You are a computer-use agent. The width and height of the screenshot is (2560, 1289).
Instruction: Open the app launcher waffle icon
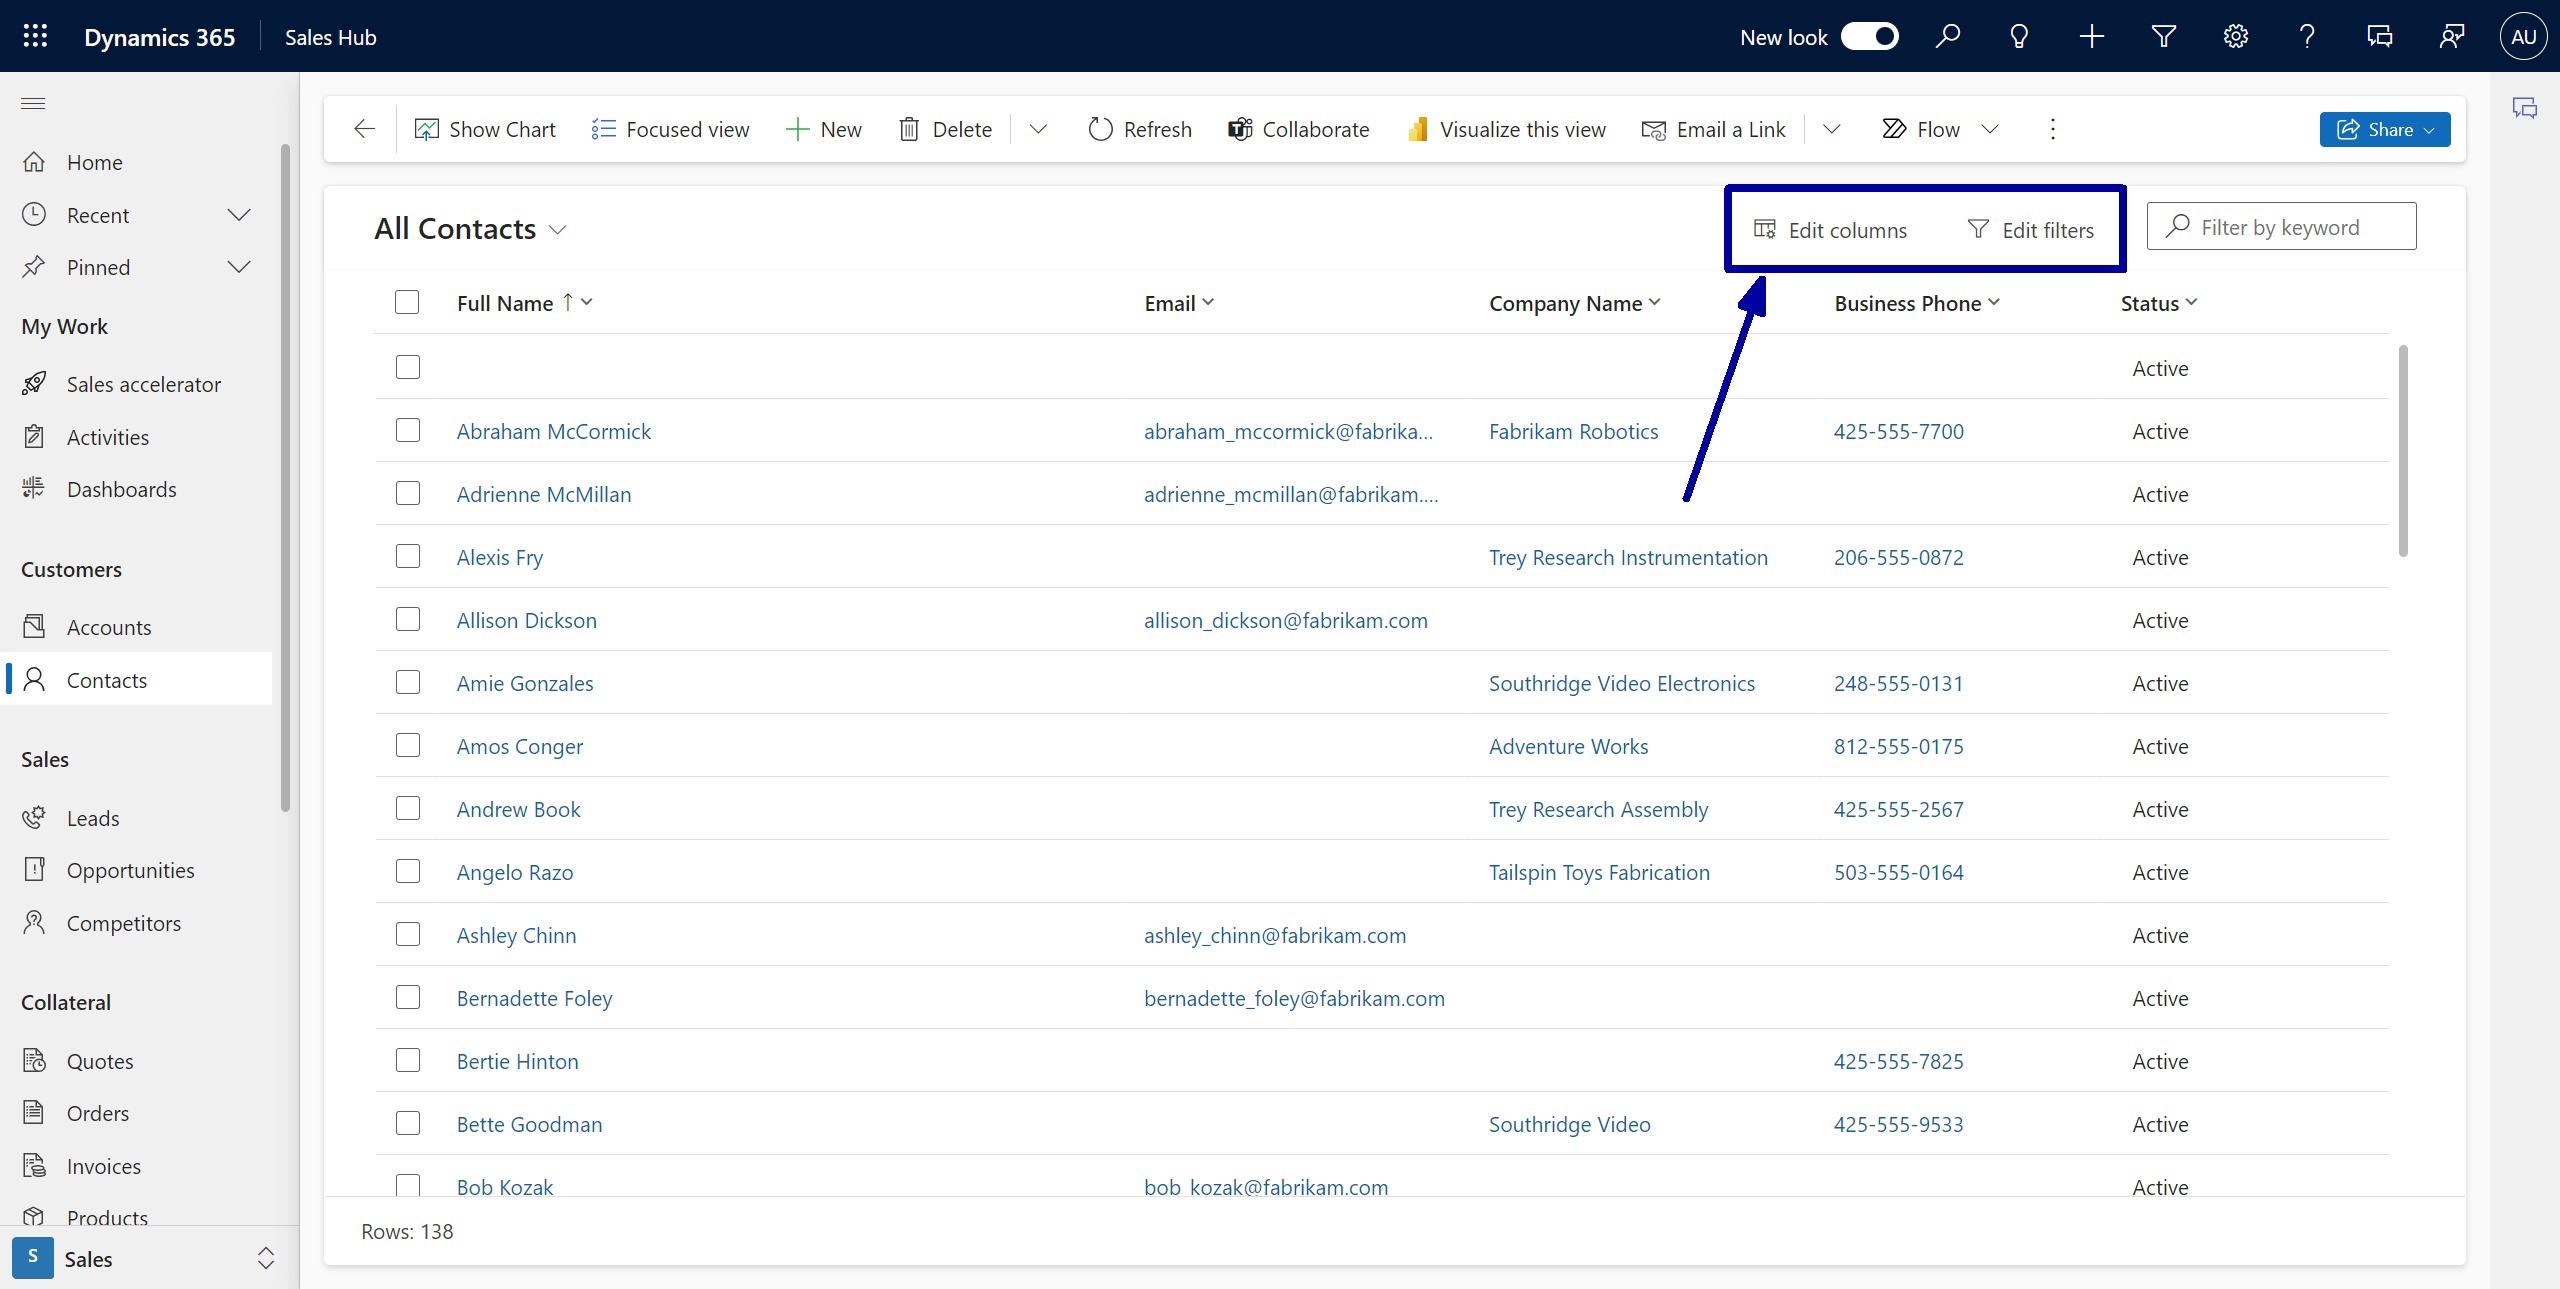(35, 37)
